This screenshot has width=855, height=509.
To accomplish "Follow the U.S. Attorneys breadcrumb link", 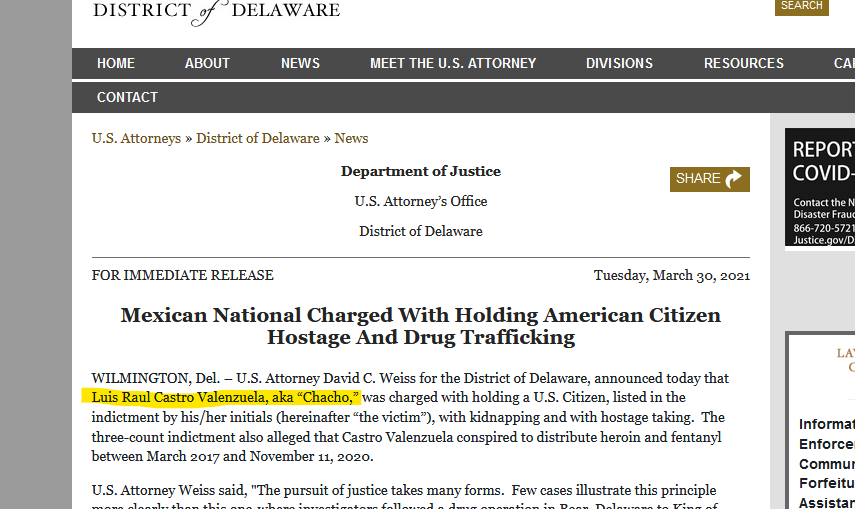I will 136,139.
